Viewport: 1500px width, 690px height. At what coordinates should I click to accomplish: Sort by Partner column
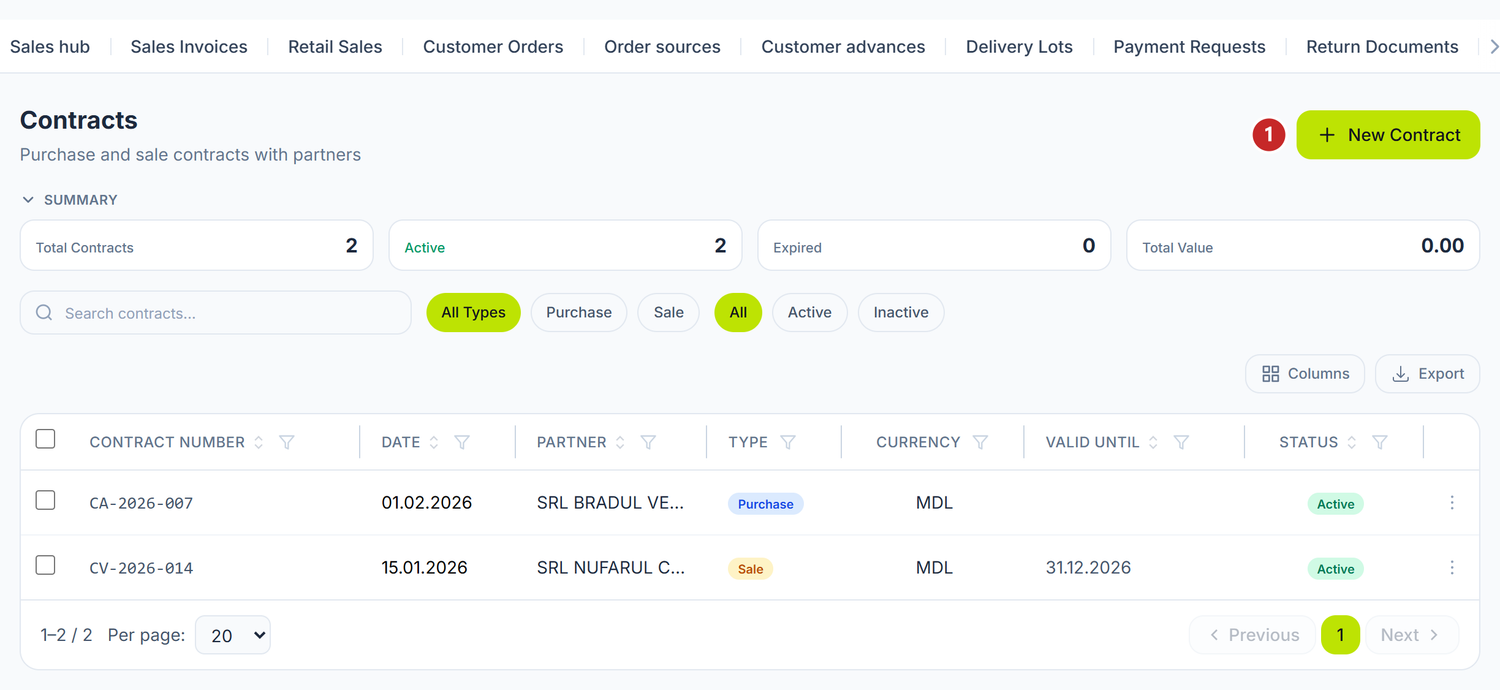tap(620, 442)
